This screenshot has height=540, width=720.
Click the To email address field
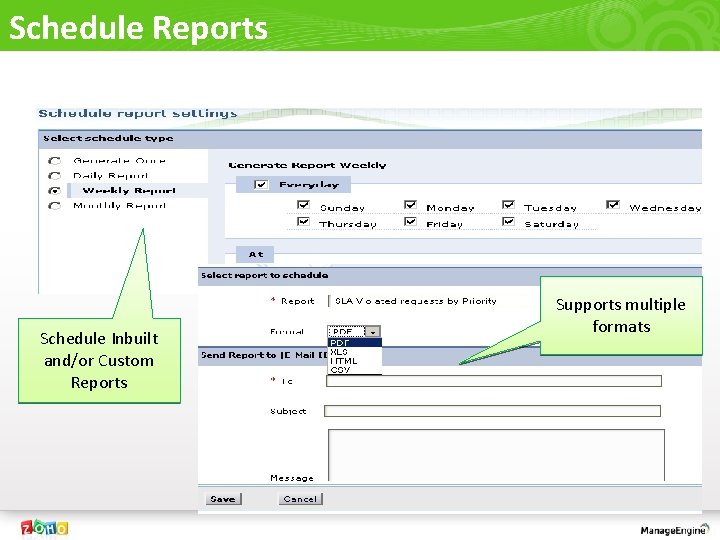(x=494, y=381)
